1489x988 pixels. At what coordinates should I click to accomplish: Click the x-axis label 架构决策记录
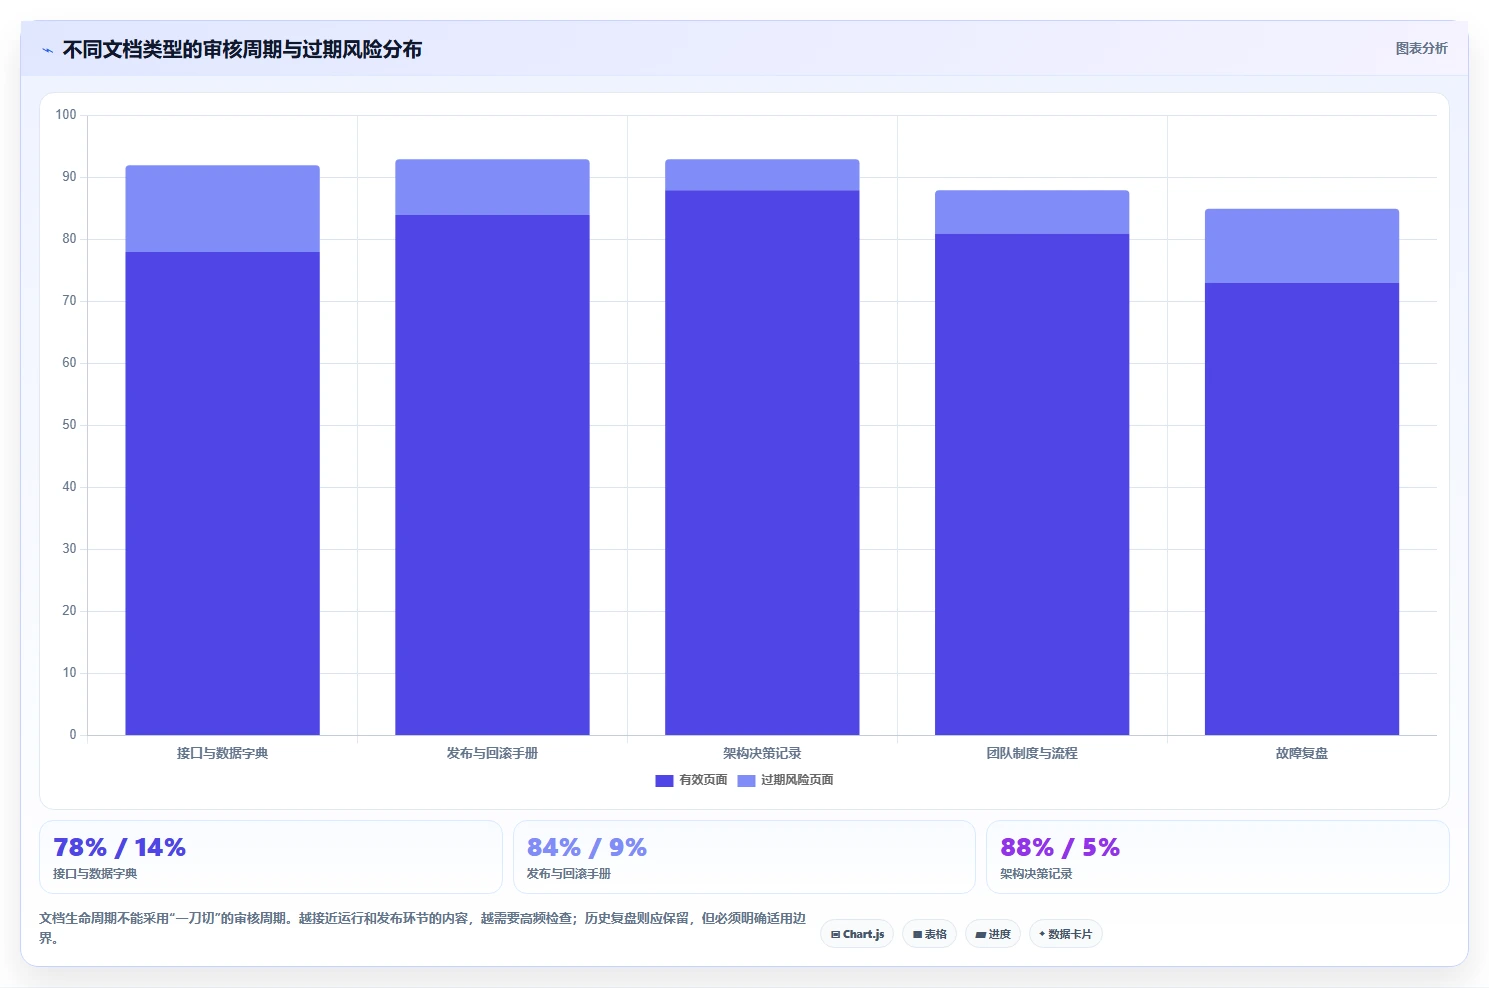pyautogui.click(x=762, y=753)
